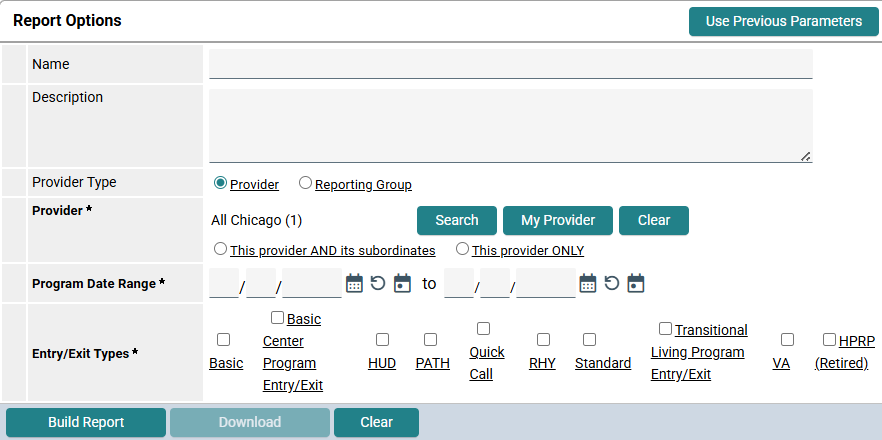Set start date to today icon

(402, 283)
